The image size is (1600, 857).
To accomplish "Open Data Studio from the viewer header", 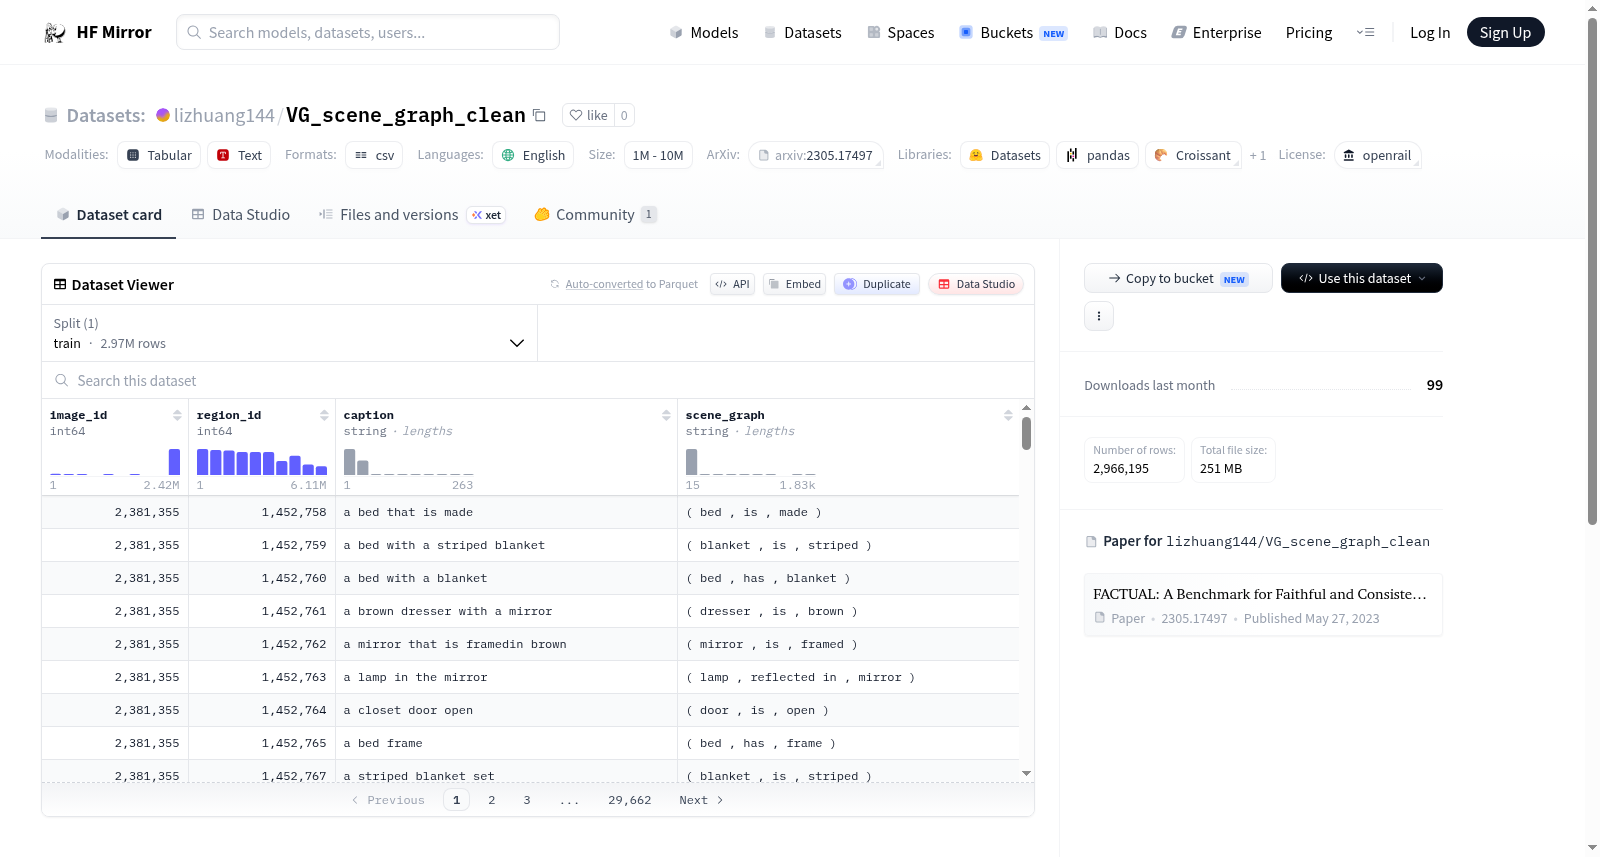I will point(976,284).
